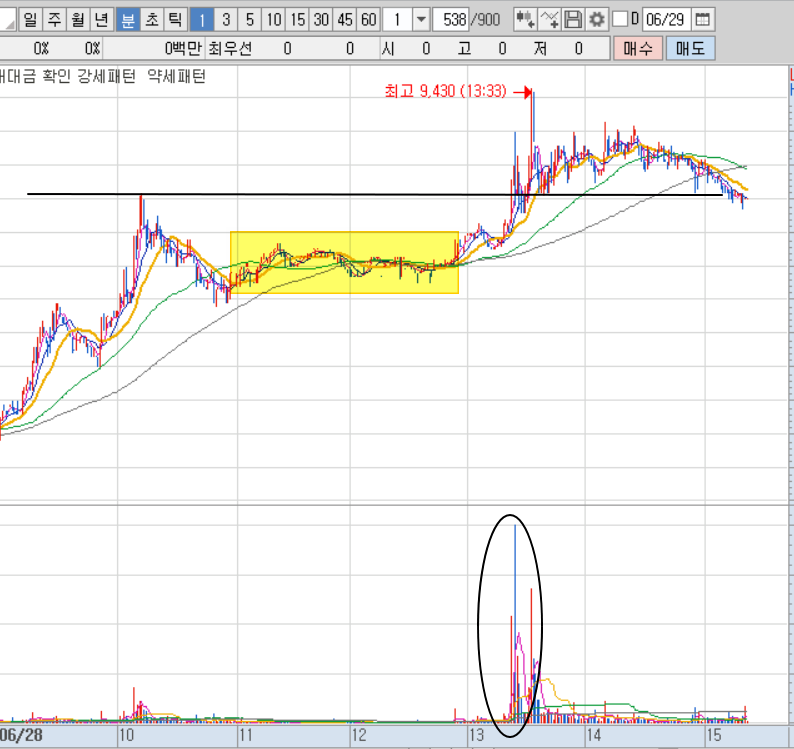
Task: Set the interval to 30 minutes
Action: coord(321,20)
